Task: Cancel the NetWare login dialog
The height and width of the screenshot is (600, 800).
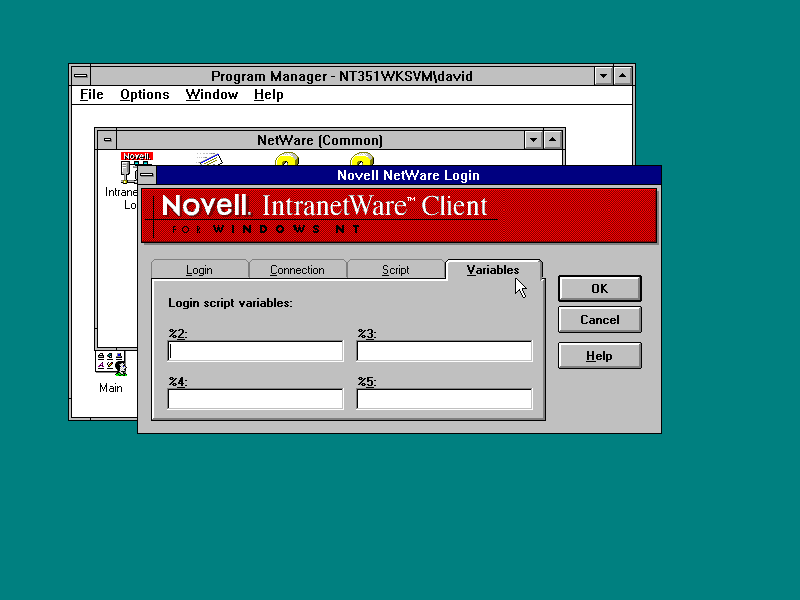Action: tap(599, 319)
